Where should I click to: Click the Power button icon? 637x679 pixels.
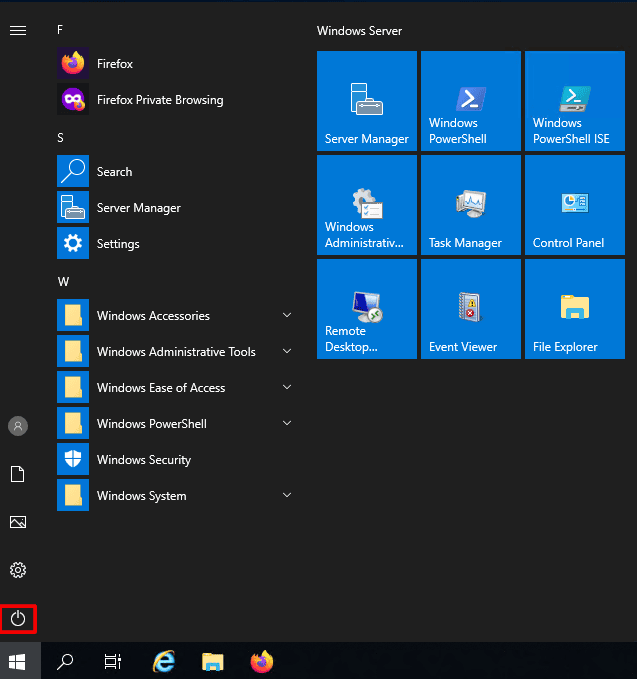click(18, 619)
